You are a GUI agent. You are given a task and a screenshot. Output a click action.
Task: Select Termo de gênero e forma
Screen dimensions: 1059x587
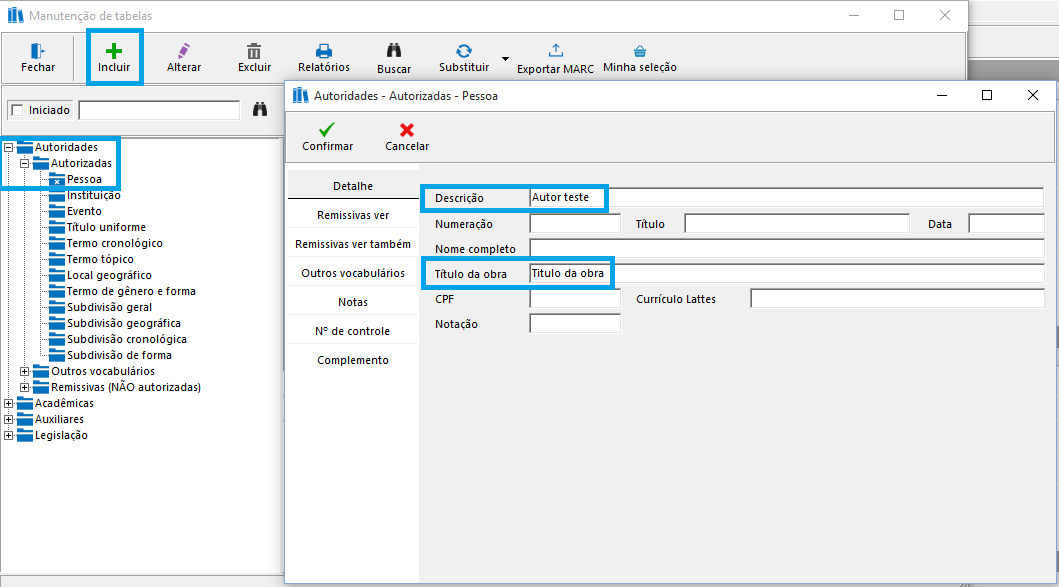pyautogui.click(x=131, y=291)
